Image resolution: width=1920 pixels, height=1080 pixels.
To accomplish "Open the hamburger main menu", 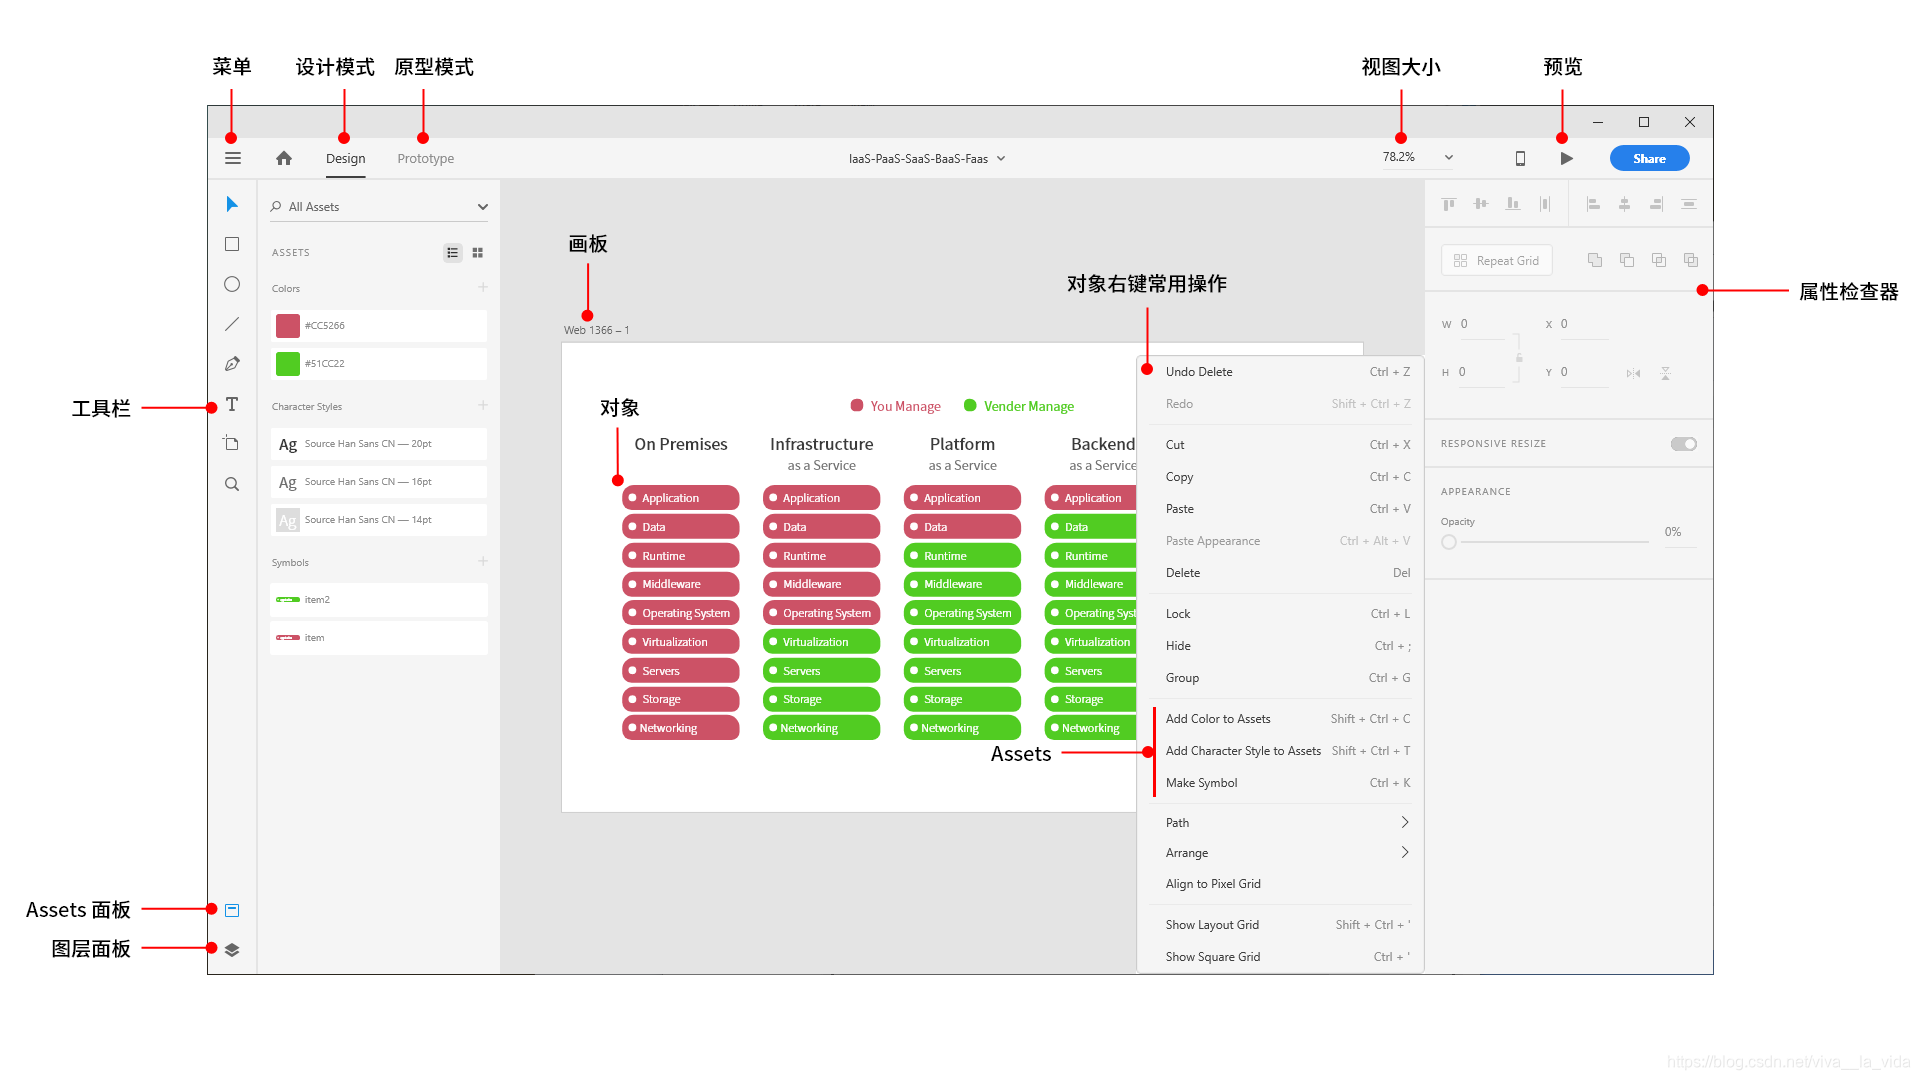I will coord(233,158).
